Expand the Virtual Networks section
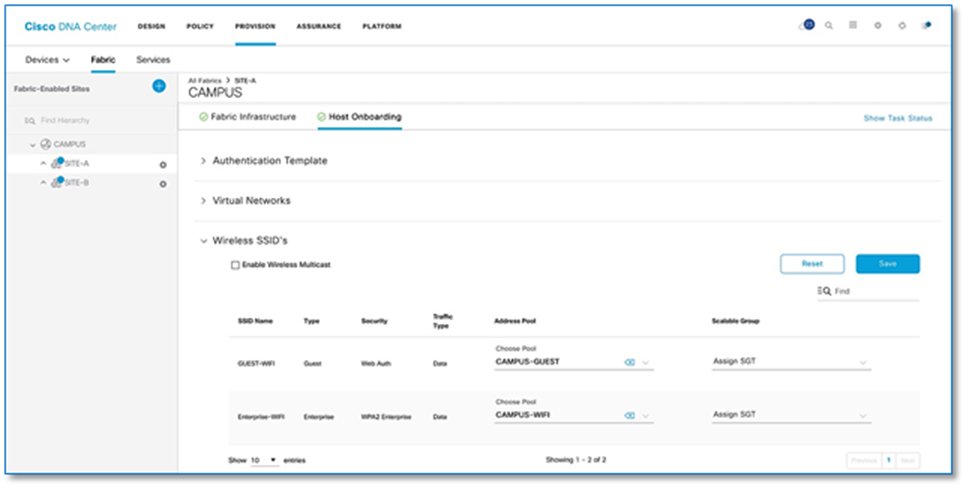 point(203,201)
